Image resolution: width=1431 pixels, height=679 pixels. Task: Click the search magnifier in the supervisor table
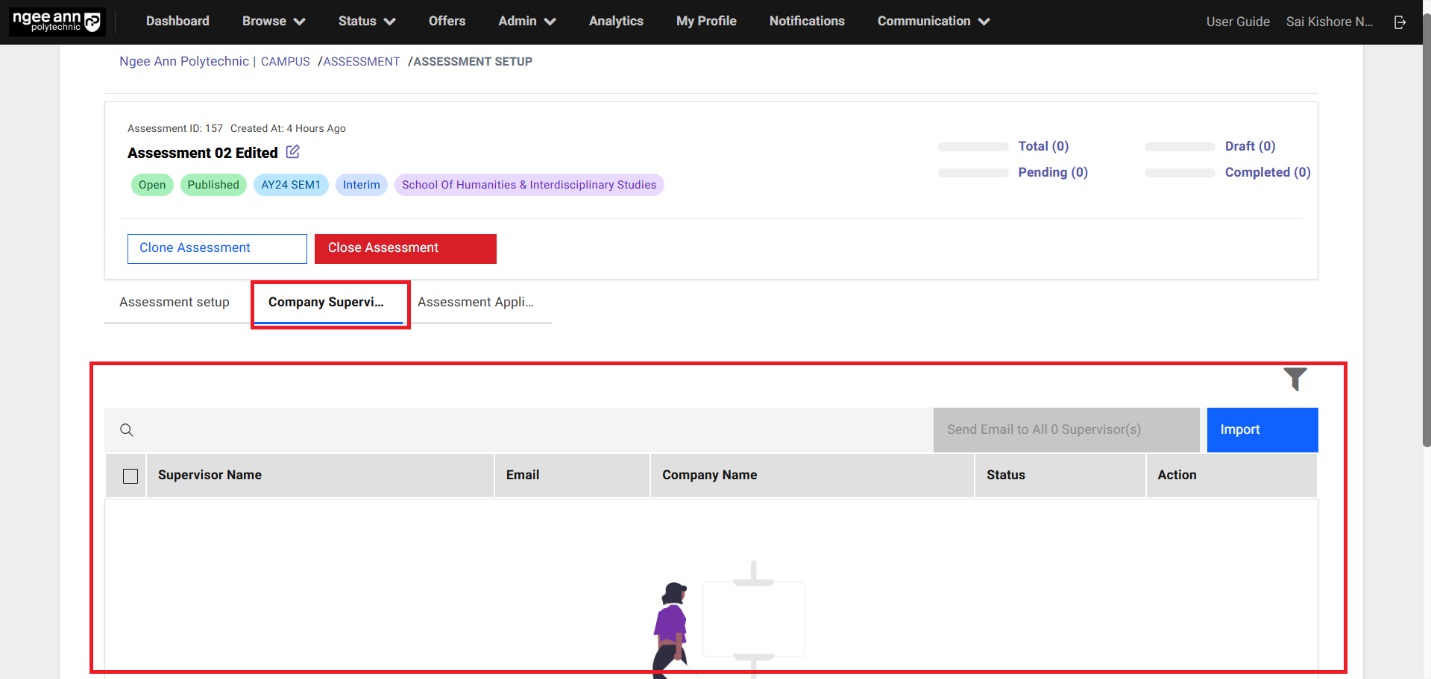click(x=126, y=429)
